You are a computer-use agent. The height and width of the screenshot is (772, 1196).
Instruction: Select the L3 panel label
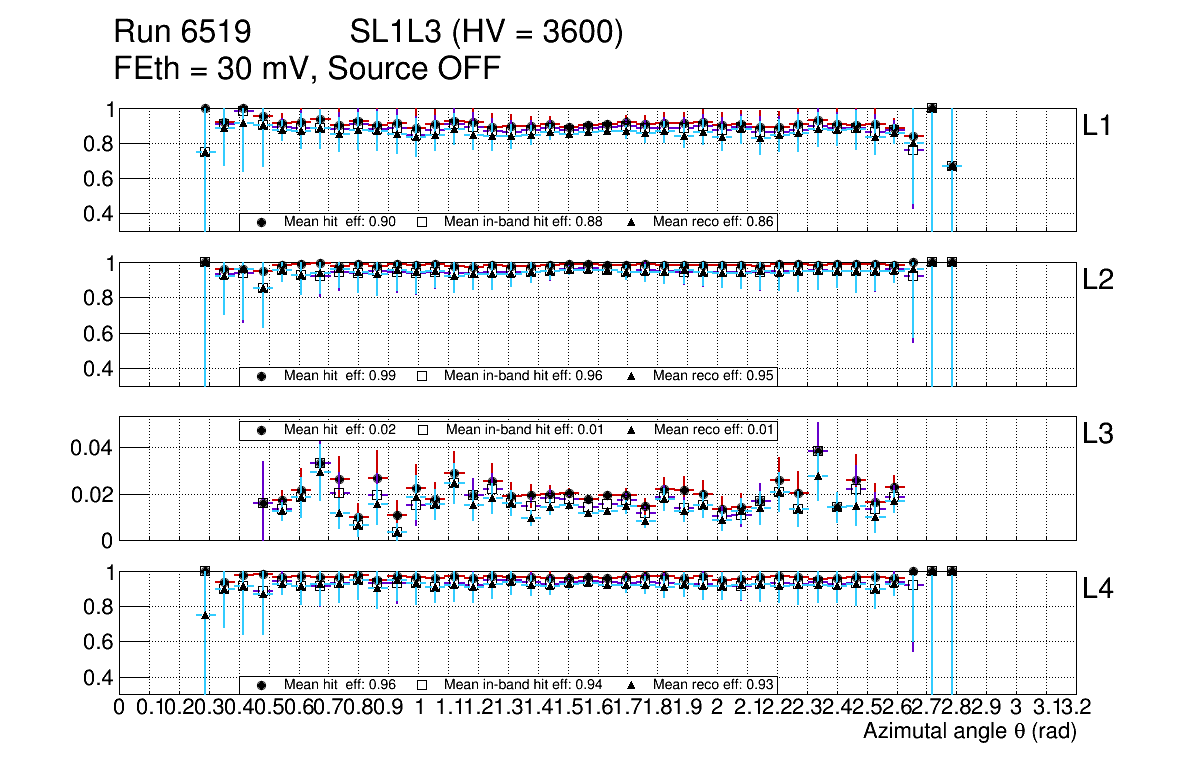(1100, 434)
